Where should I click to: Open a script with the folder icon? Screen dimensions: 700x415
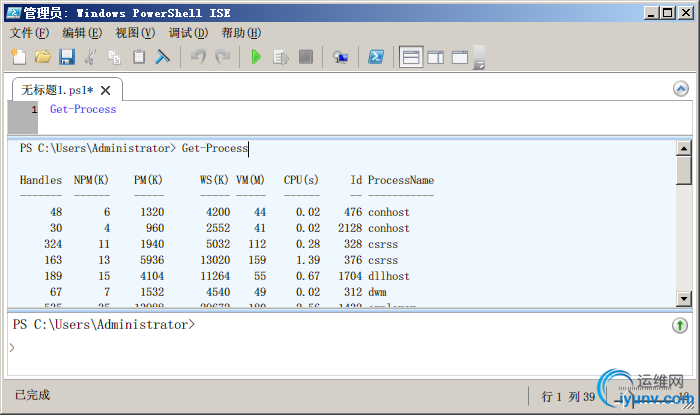click(42, 57)
